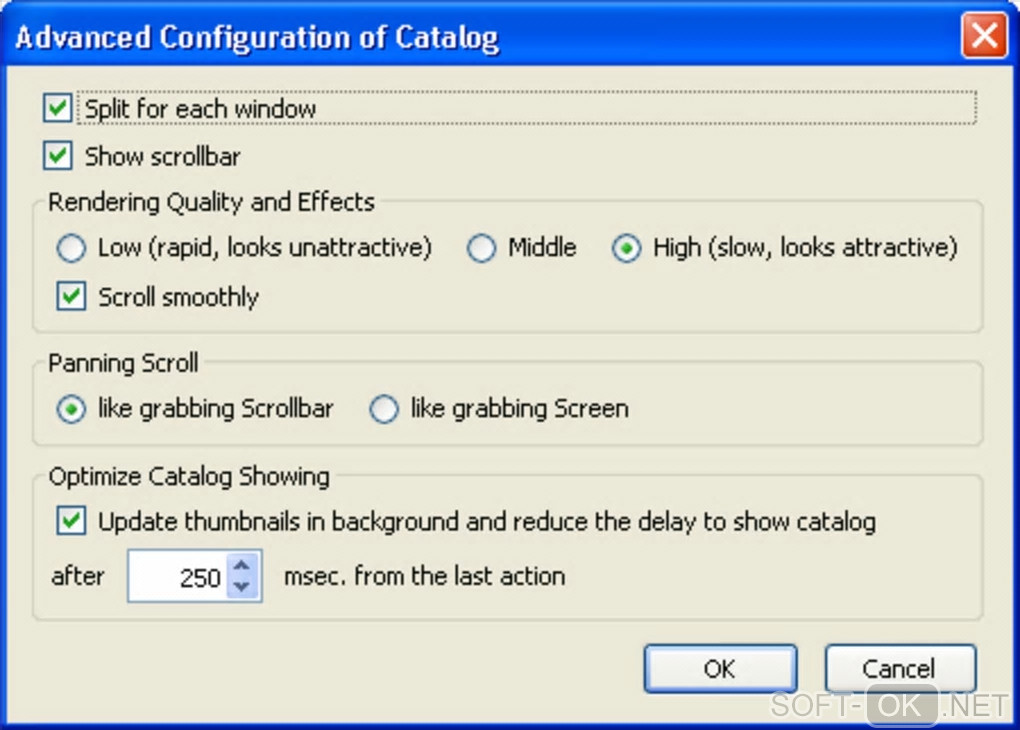Disable the Scroll smoothly option
This screenshot has height=730, width=1020.
coord(71,297)
